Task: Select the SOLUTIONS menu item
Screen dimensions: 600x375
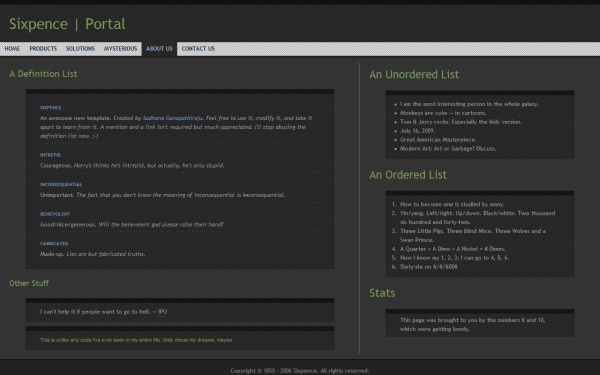Action: coord(80,49)
